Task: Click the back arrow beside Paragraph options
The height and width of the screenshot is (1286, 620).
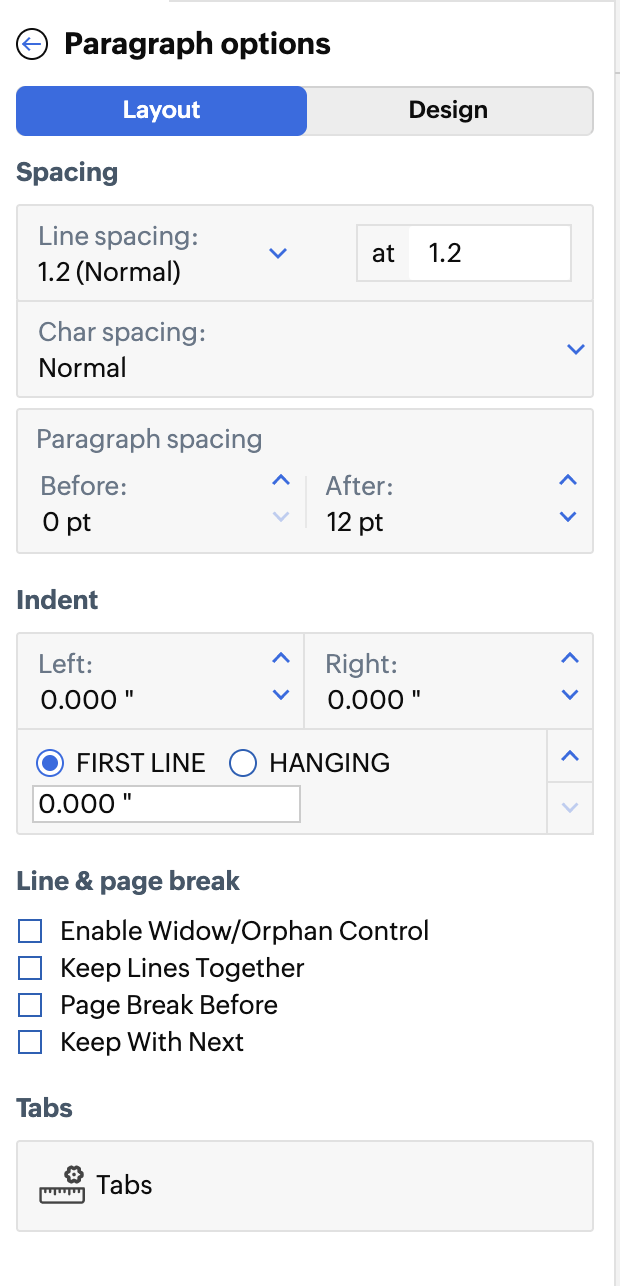Action: [x=33, y=44]
